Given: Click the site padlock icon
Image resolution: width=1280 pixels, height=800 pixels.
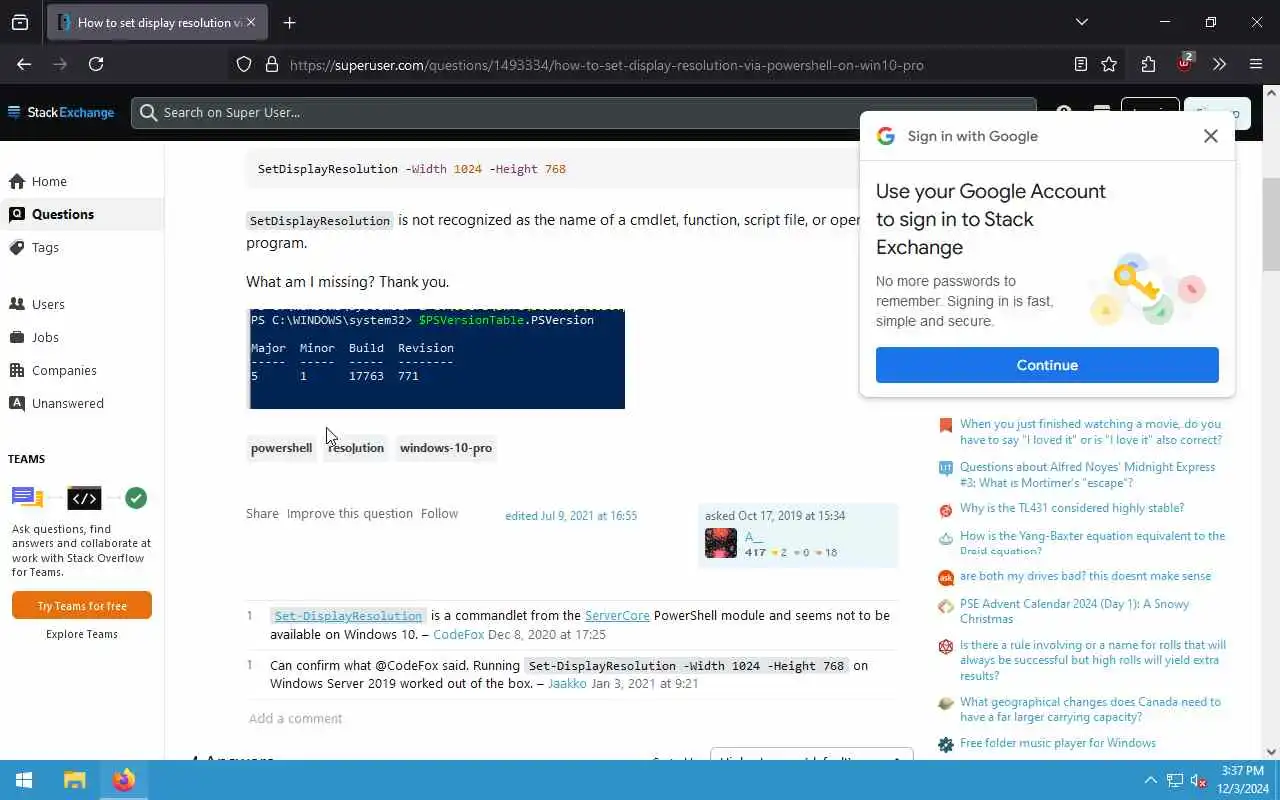Looking at the screenshot, I should (x=271, y=64).
